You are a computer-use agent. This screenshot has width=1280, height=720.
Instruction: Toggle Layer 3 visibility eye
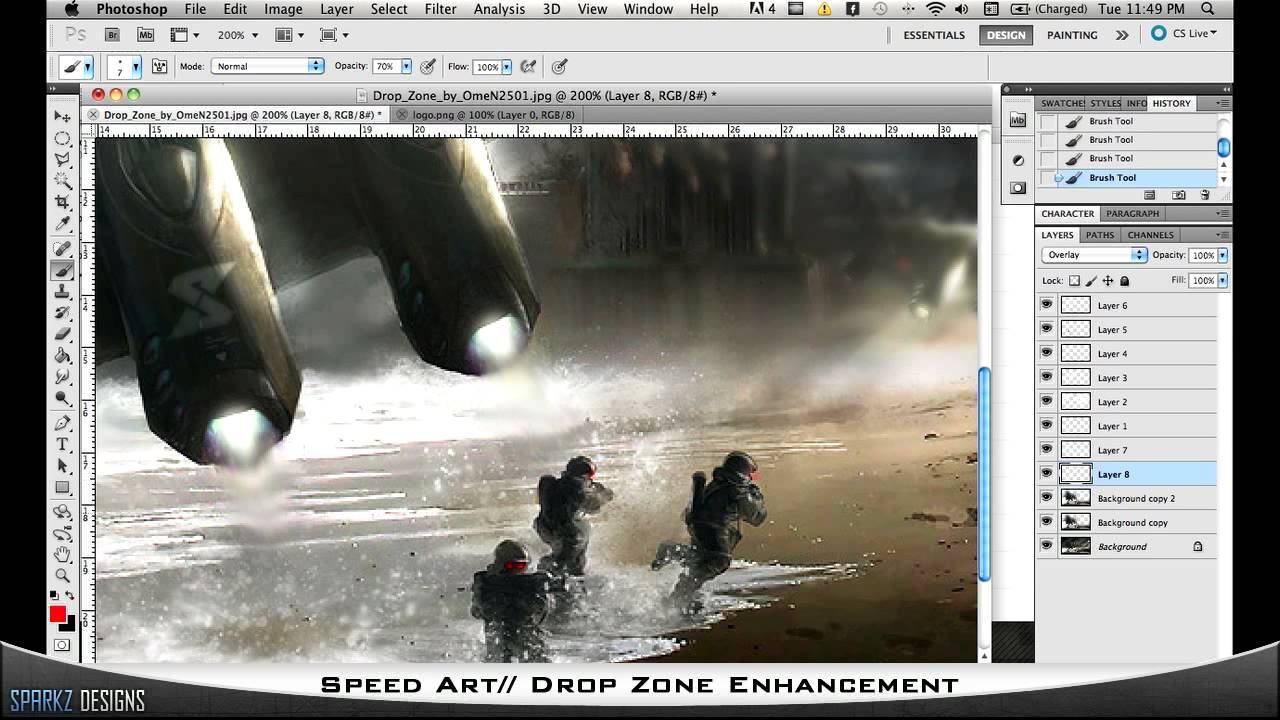(x=1047, y=377)
